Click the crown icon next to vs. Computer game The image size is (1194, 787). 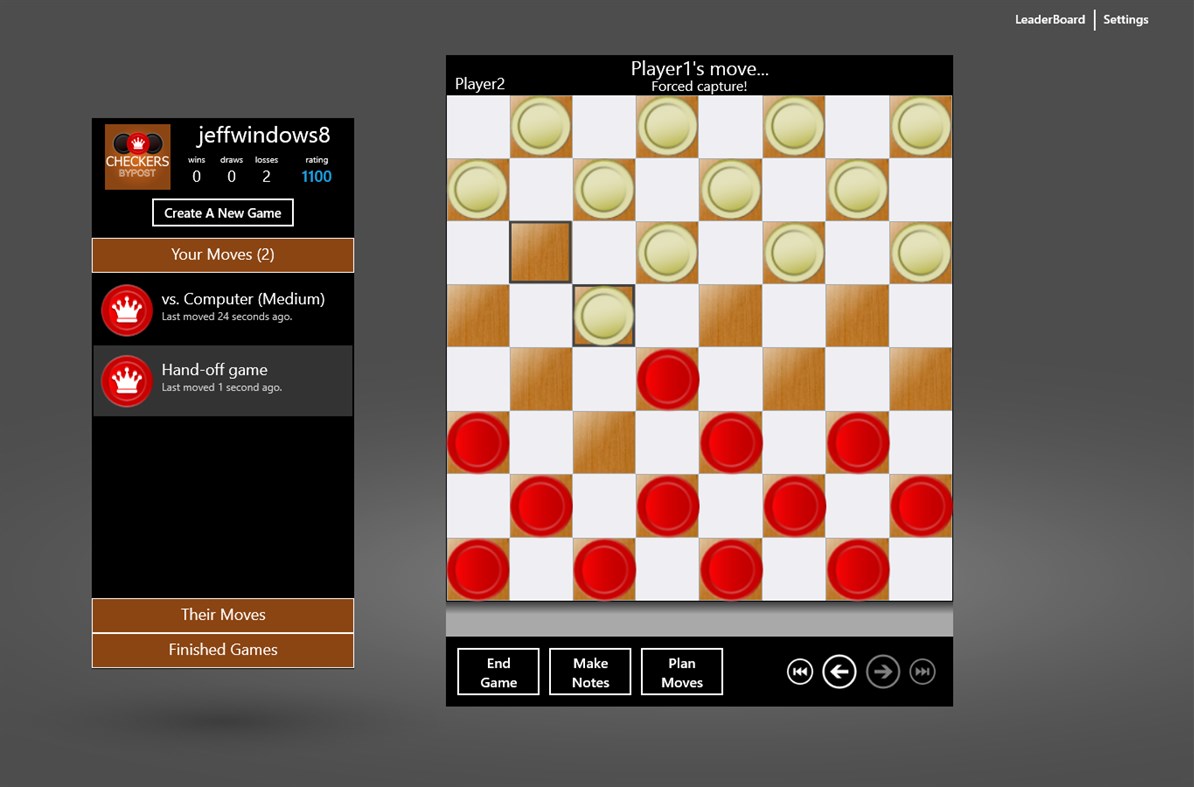[x=126, y=309]
